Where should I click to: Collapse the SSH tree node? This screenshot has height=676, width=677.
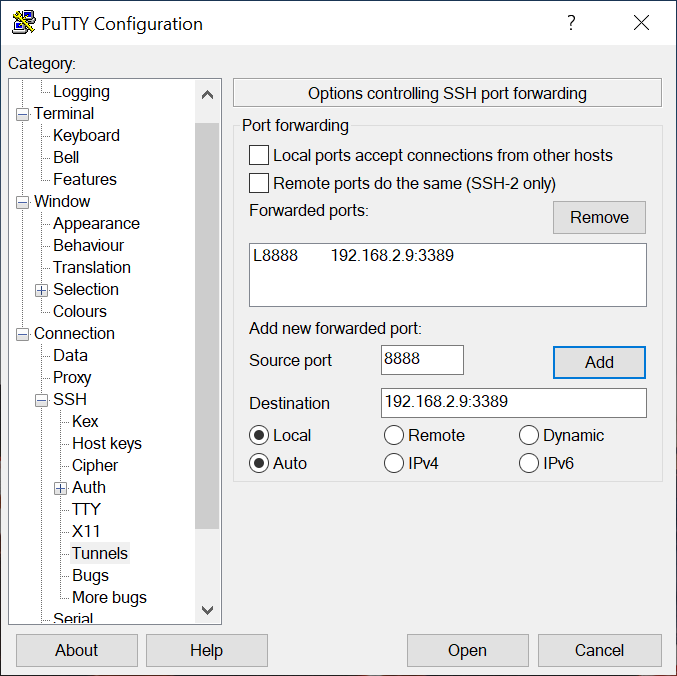point(41,400)
